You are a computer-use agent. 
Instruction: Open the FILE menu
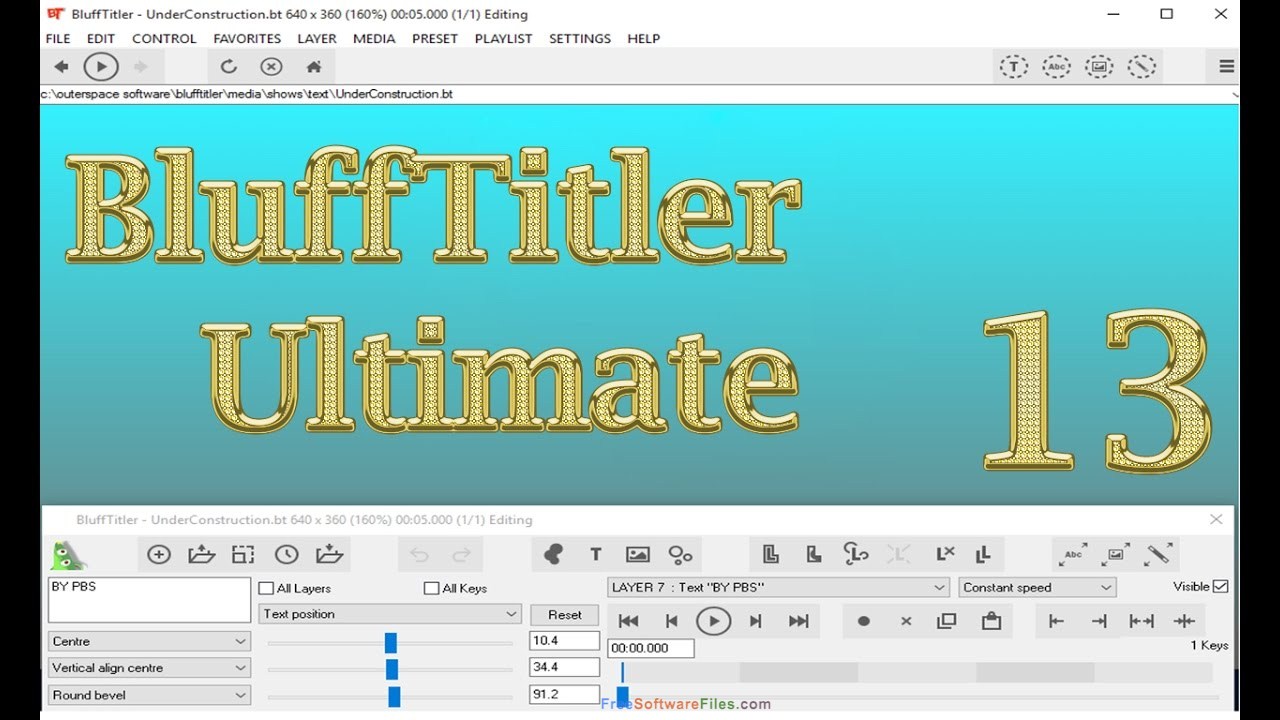click(x=58, y=38)
